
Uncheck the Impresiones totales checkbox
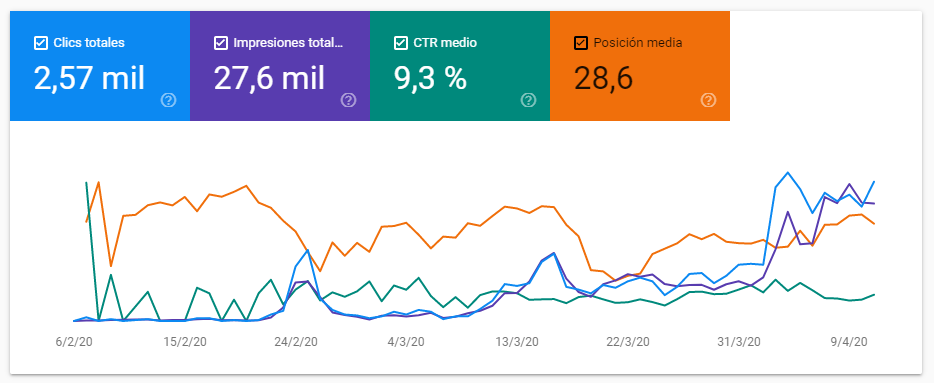(220, 43)
